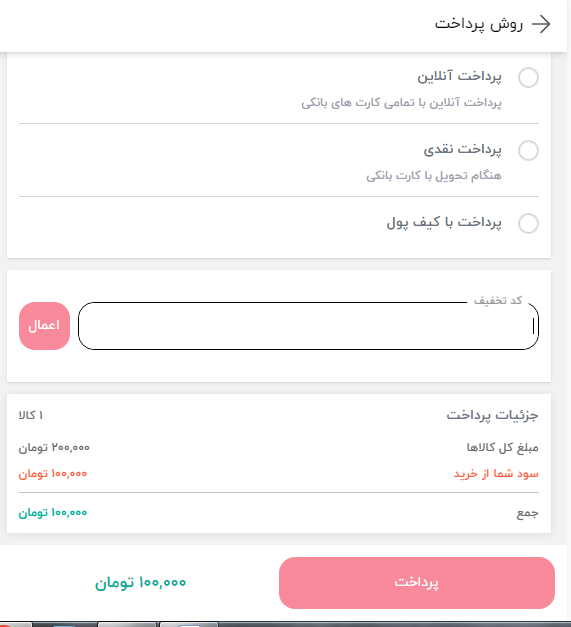Select the پرداخت نقدی radio button
Viewport: 571px width, 627px height.
[x=528, y=150]
